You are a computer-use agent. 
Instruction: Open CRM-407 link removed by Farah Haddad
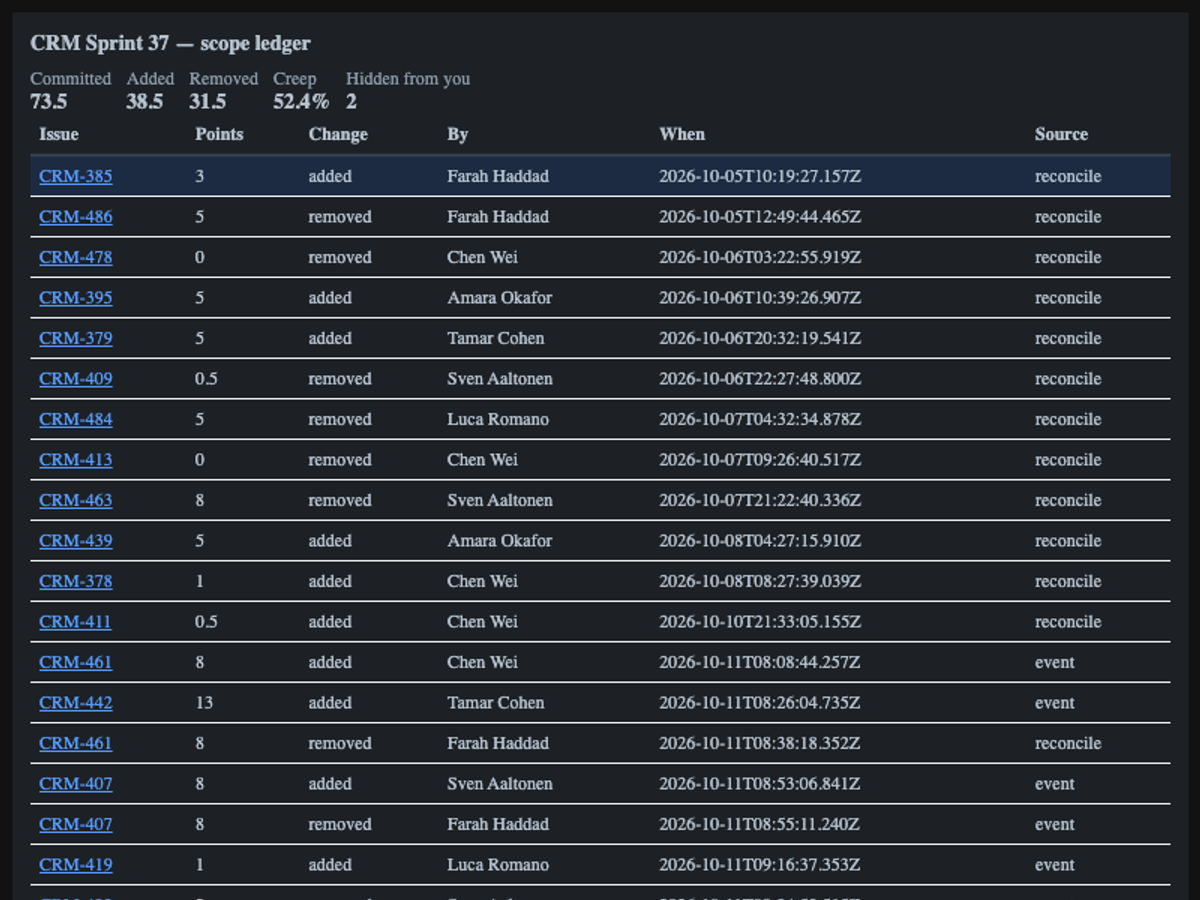point(76,824)
